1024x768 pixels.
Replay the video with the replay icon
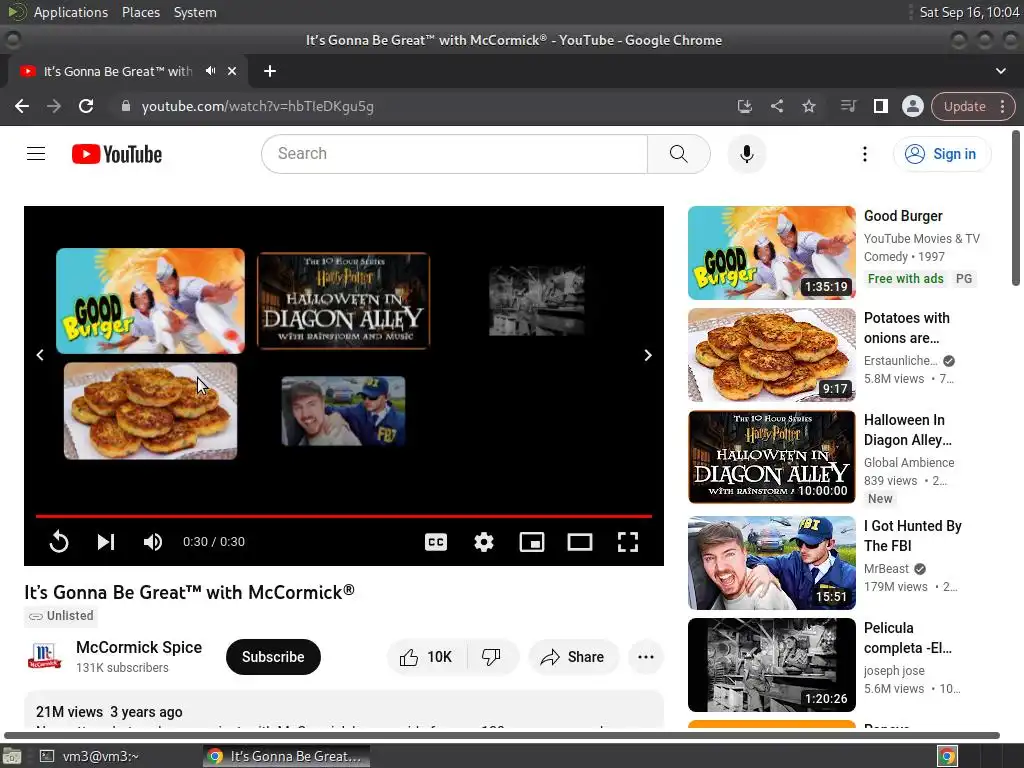tap(59, 541)
